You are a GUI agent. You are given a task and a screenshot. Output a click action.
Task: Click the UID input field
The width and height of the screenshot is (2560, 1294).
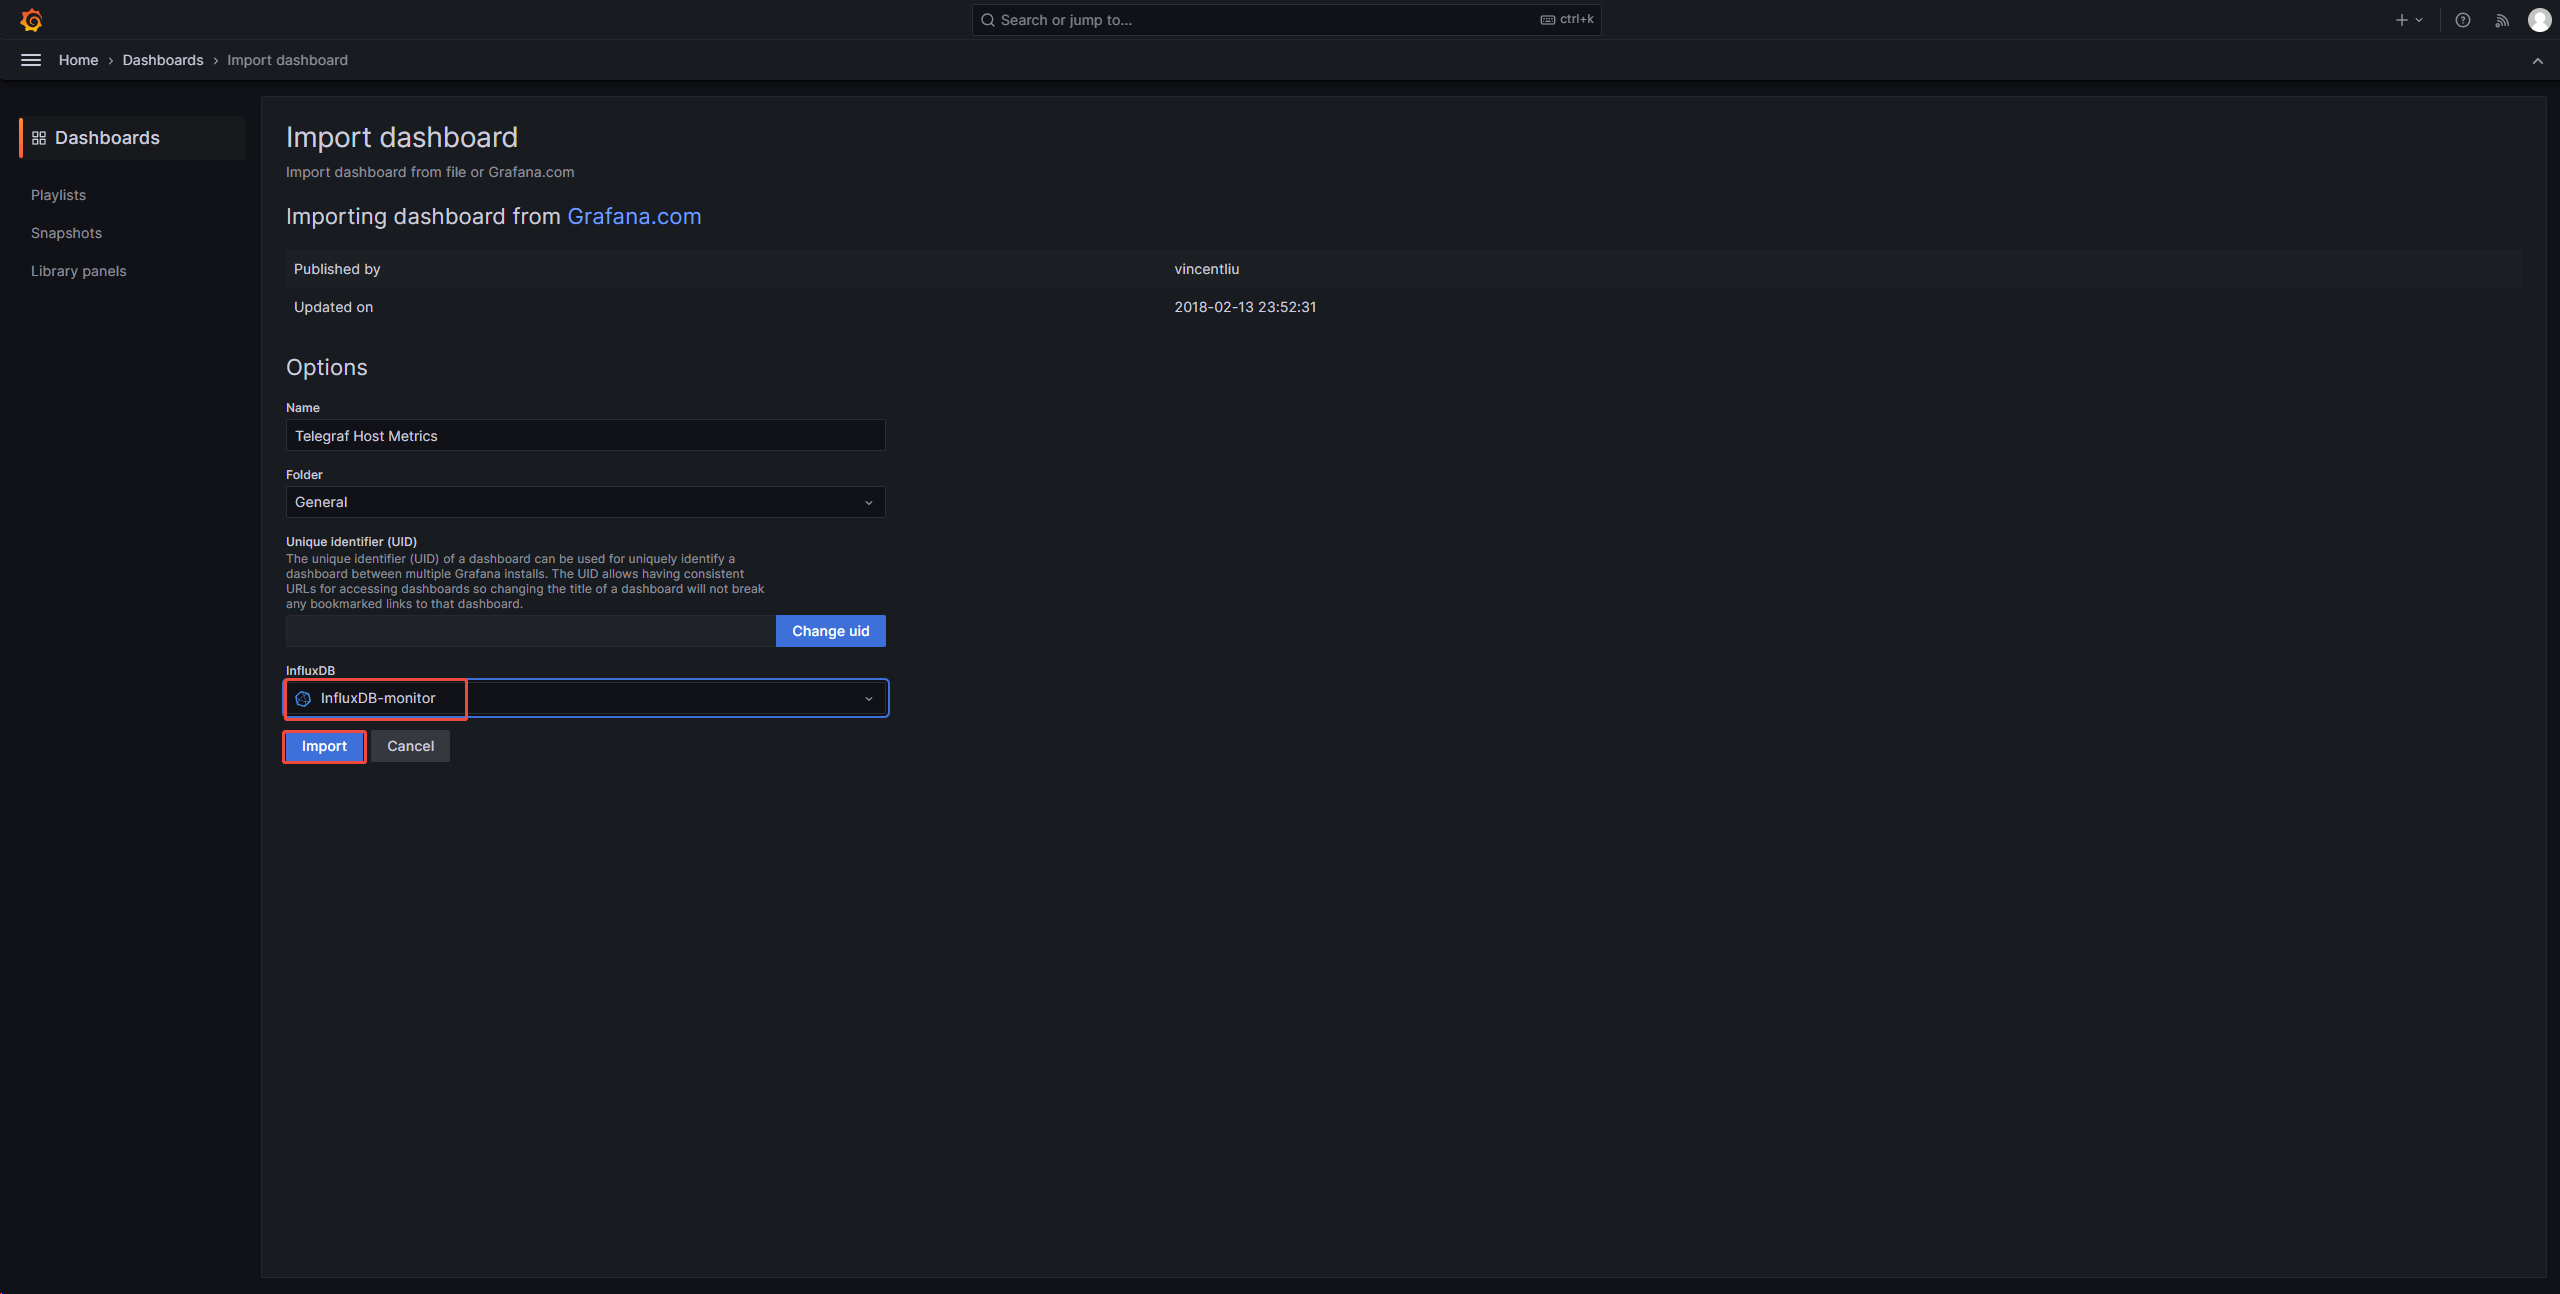tap(531, 631)
